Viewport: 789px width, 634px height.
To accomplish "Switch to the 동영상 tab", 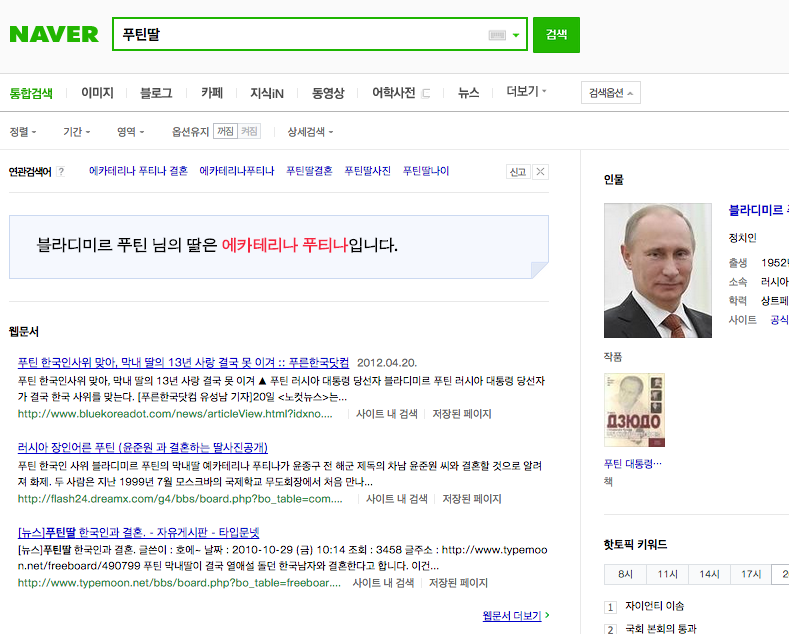I will tap(328, 93).
